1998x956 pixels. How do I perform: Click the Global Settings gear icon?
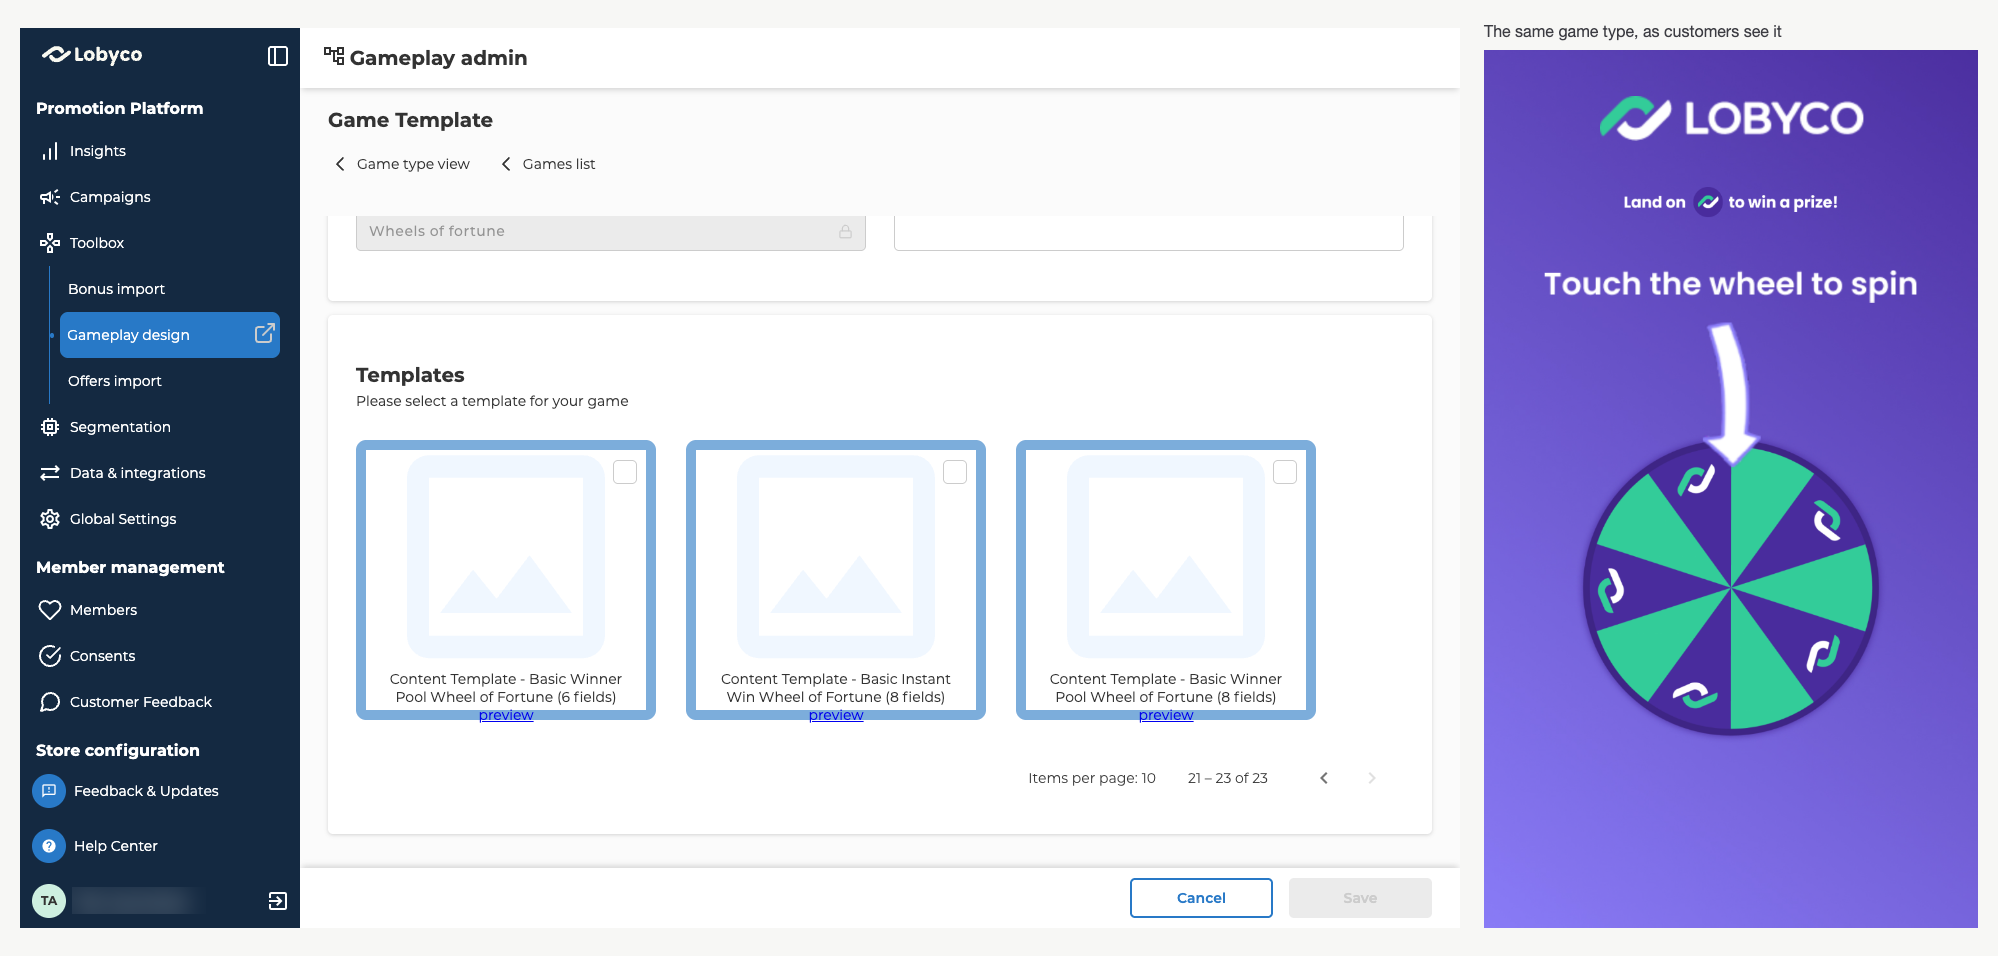(50, 519)
